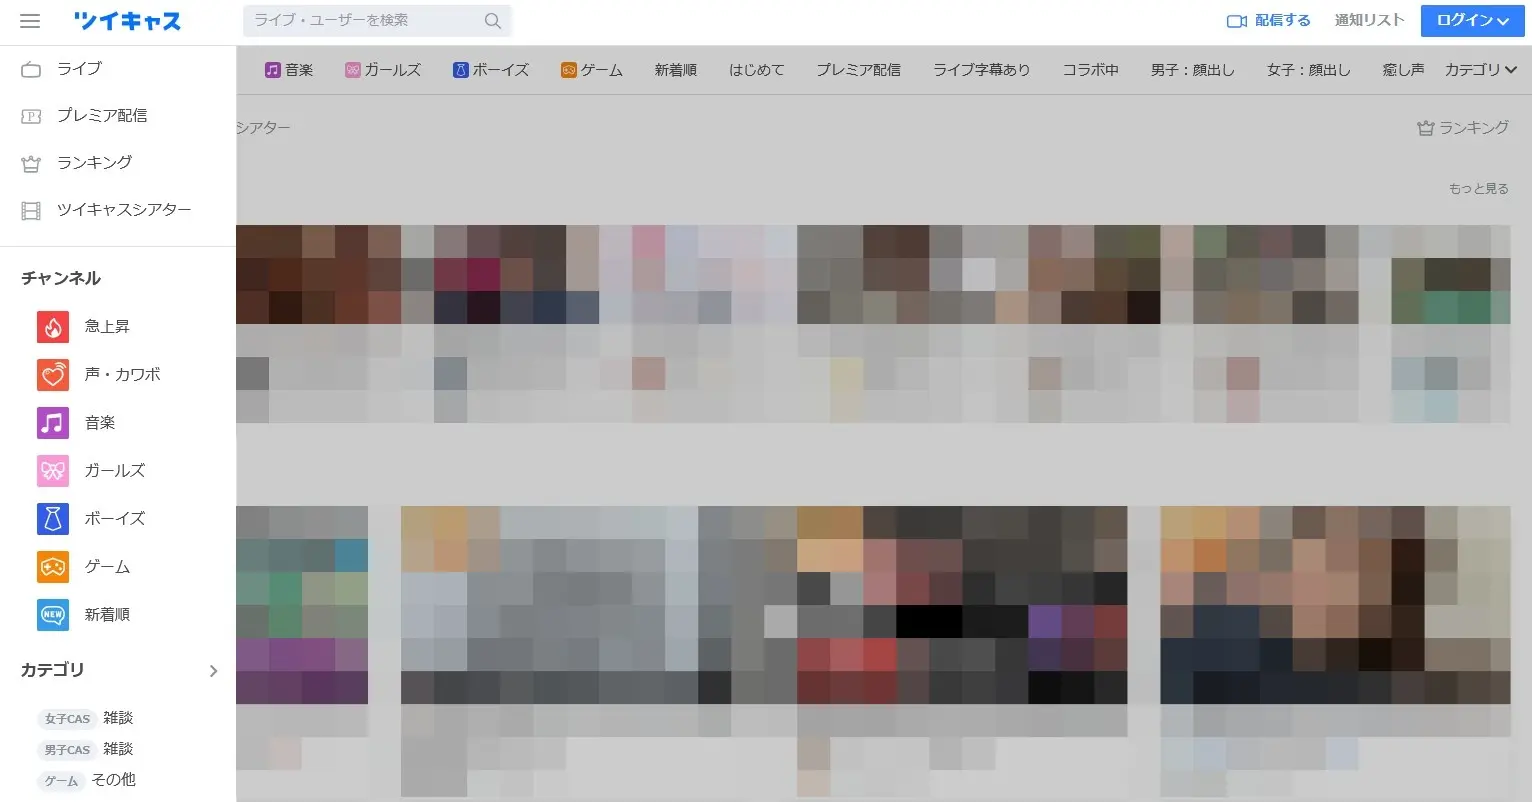The image size is (1532, 802).
Task: Select the ボーイズ channel sidebar icon
Action: pyautogui.click(x=52, y=518)
